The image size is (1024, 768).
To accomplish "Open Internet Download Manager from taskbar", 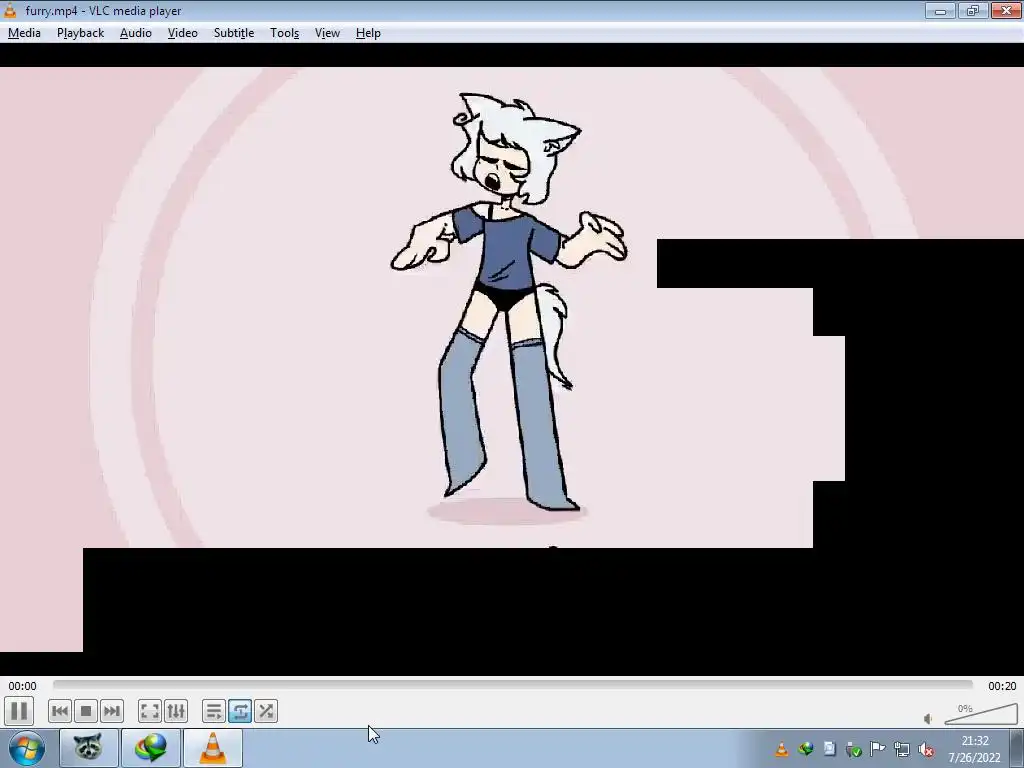I will 151,748.
